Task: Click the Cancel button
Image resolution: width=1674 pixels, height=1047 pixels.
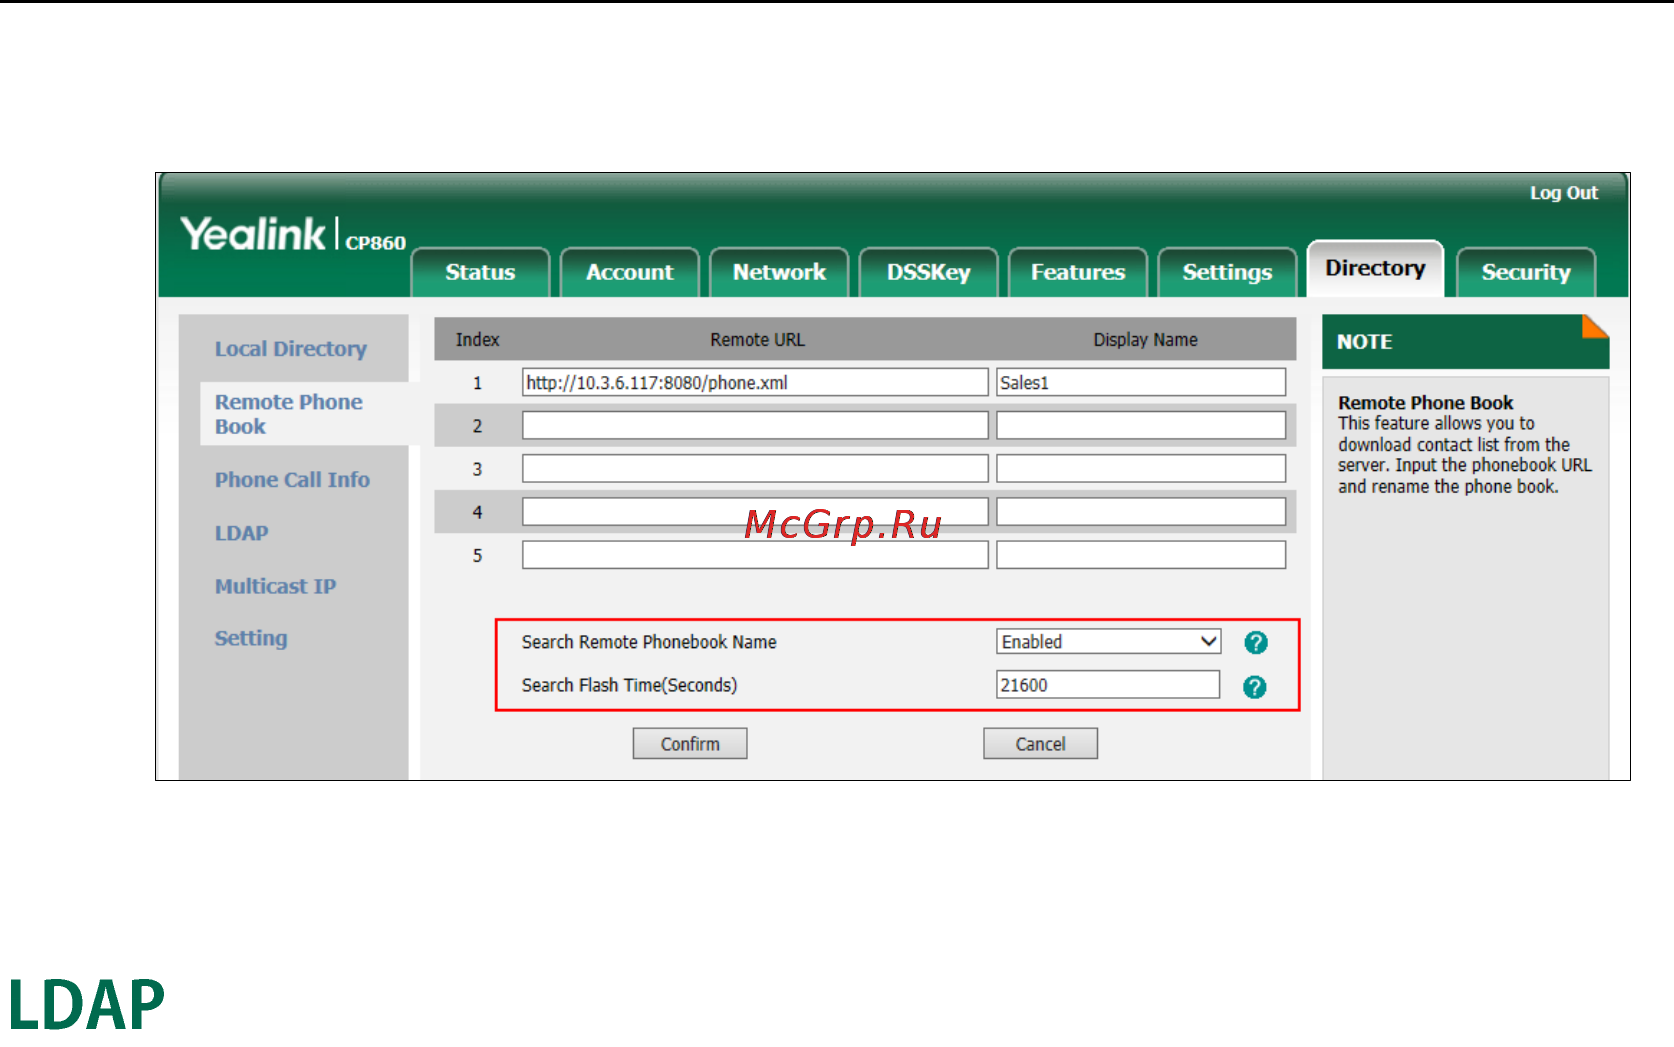Action: [1041, 744]
